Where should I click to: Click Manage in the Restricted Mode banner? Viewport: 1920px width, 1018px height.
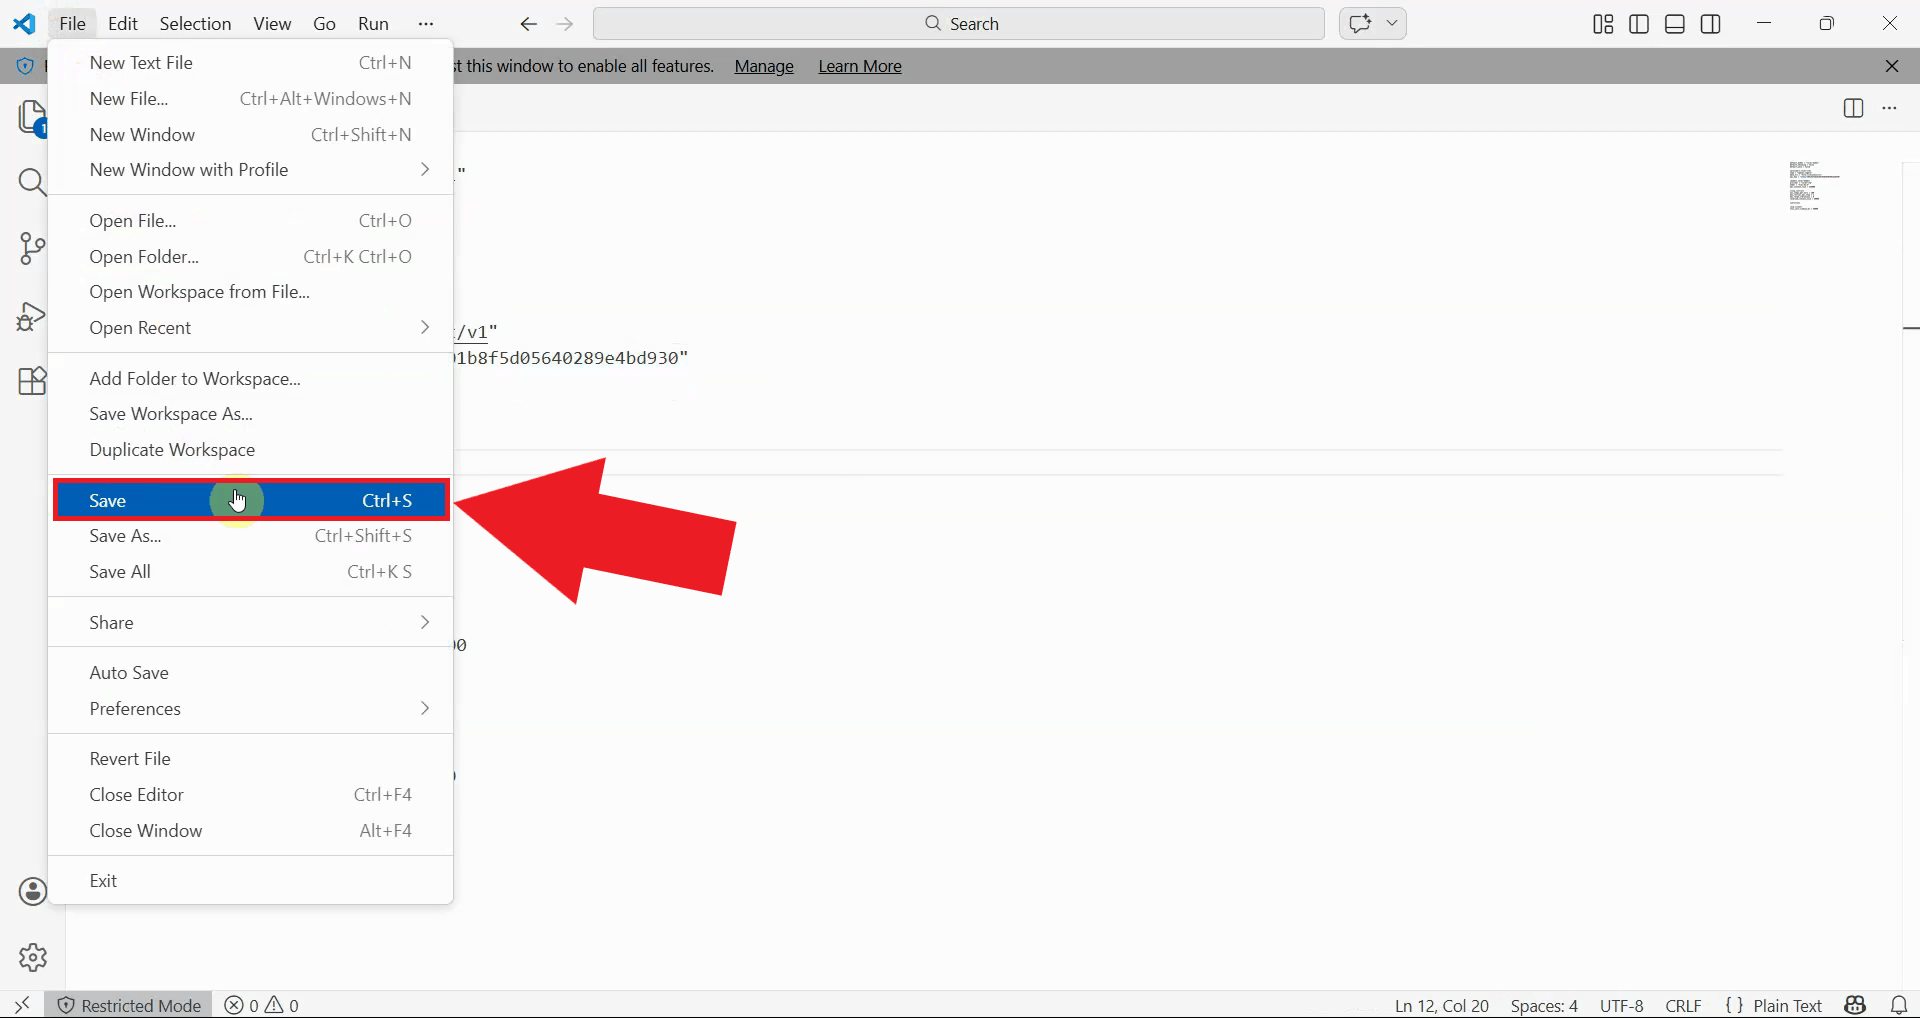[763, 66]
